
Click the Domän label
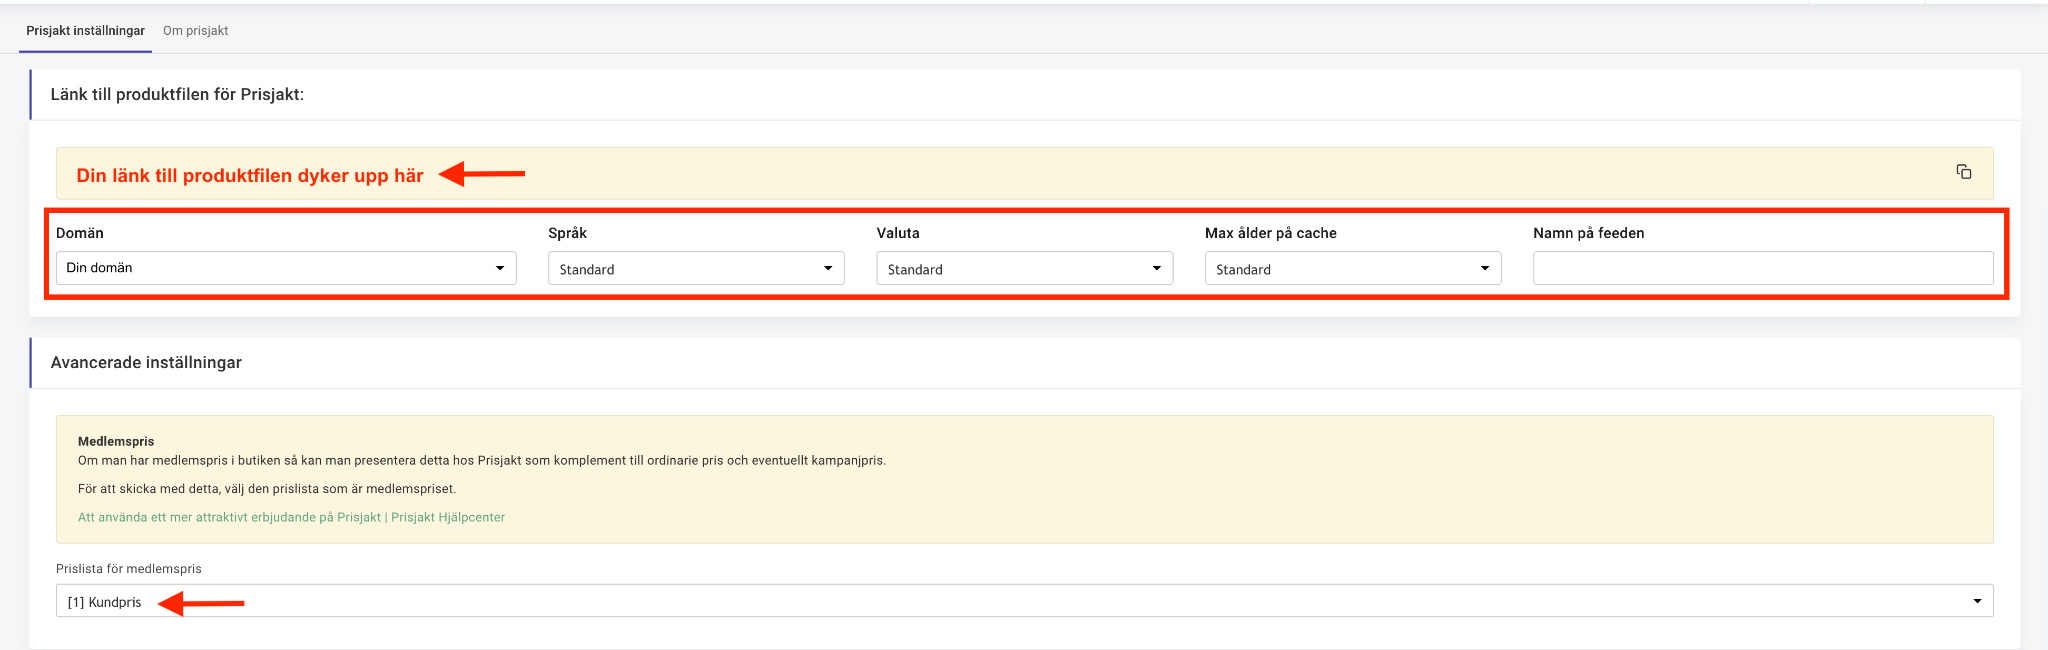coord(80,233)
